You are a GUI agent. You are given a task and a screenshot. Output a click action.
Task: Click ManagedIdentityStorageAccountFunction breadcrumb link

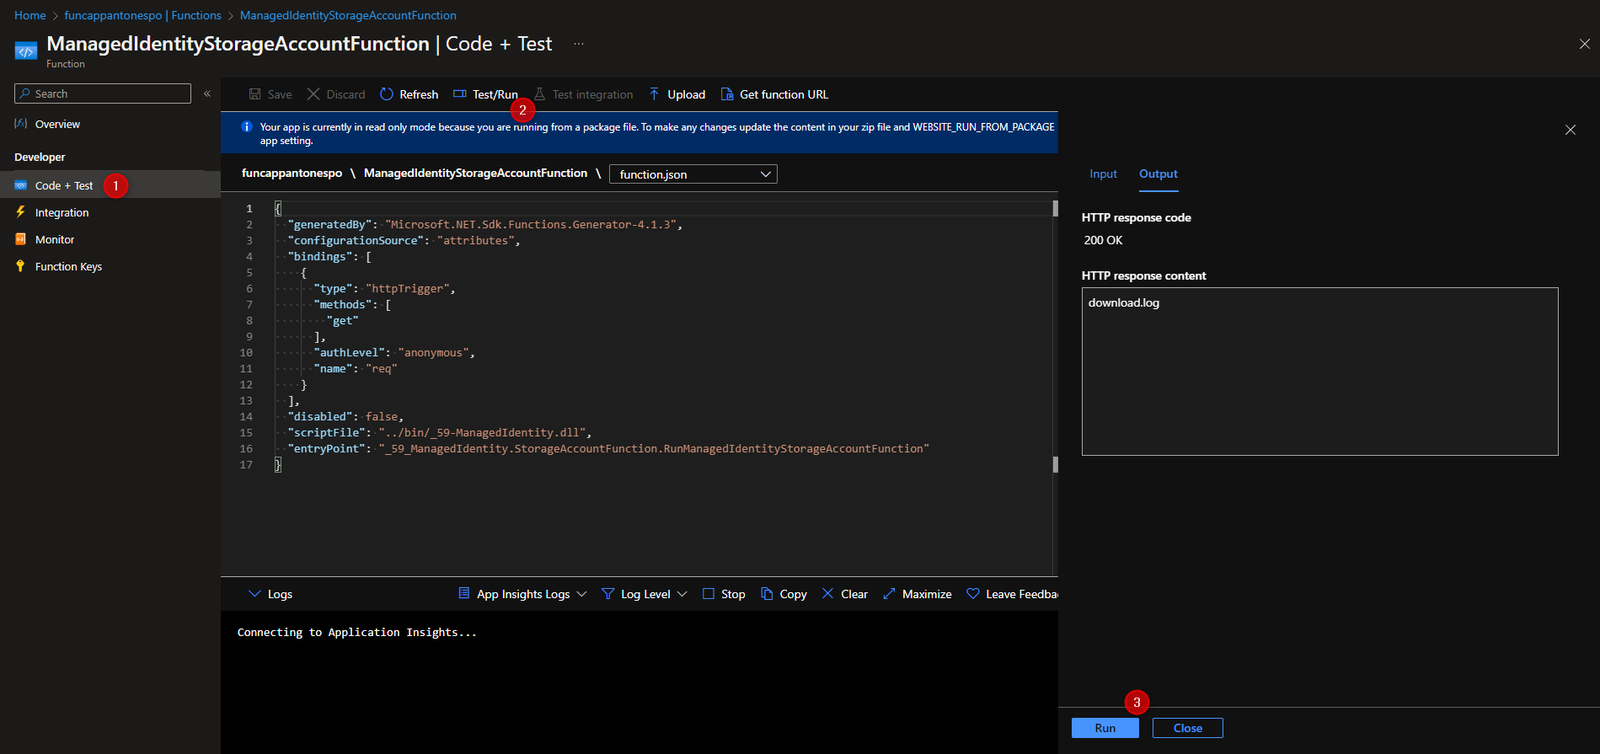coord(348,15)
